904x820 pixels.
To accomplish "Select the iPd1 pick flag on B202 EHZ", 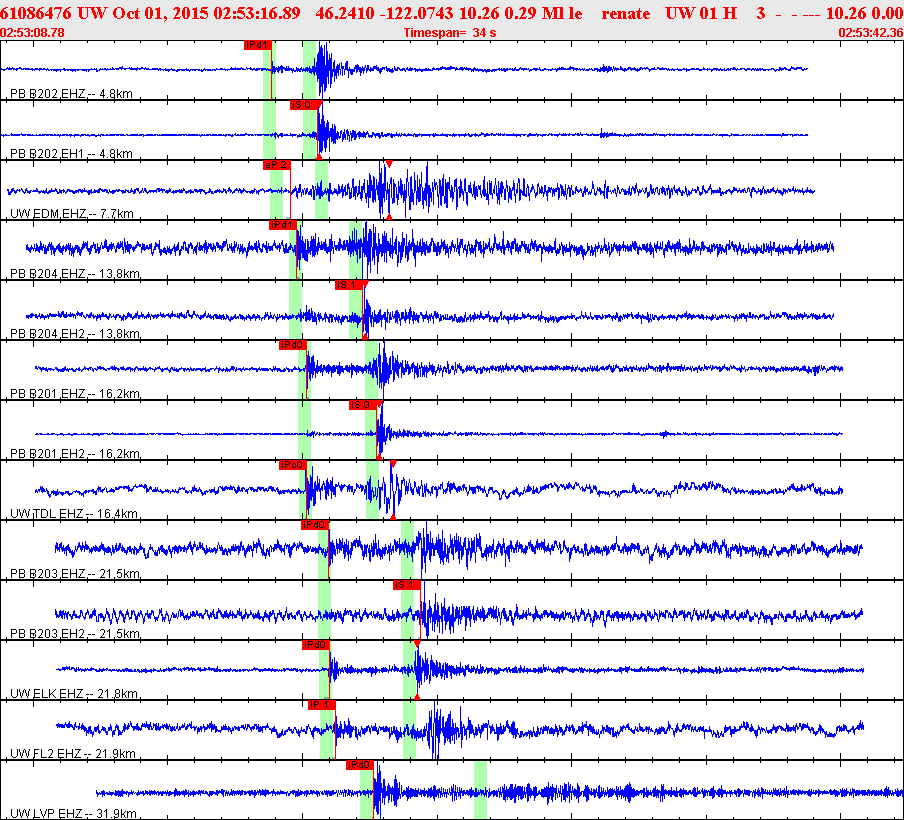I will click(x=258, y=45).
